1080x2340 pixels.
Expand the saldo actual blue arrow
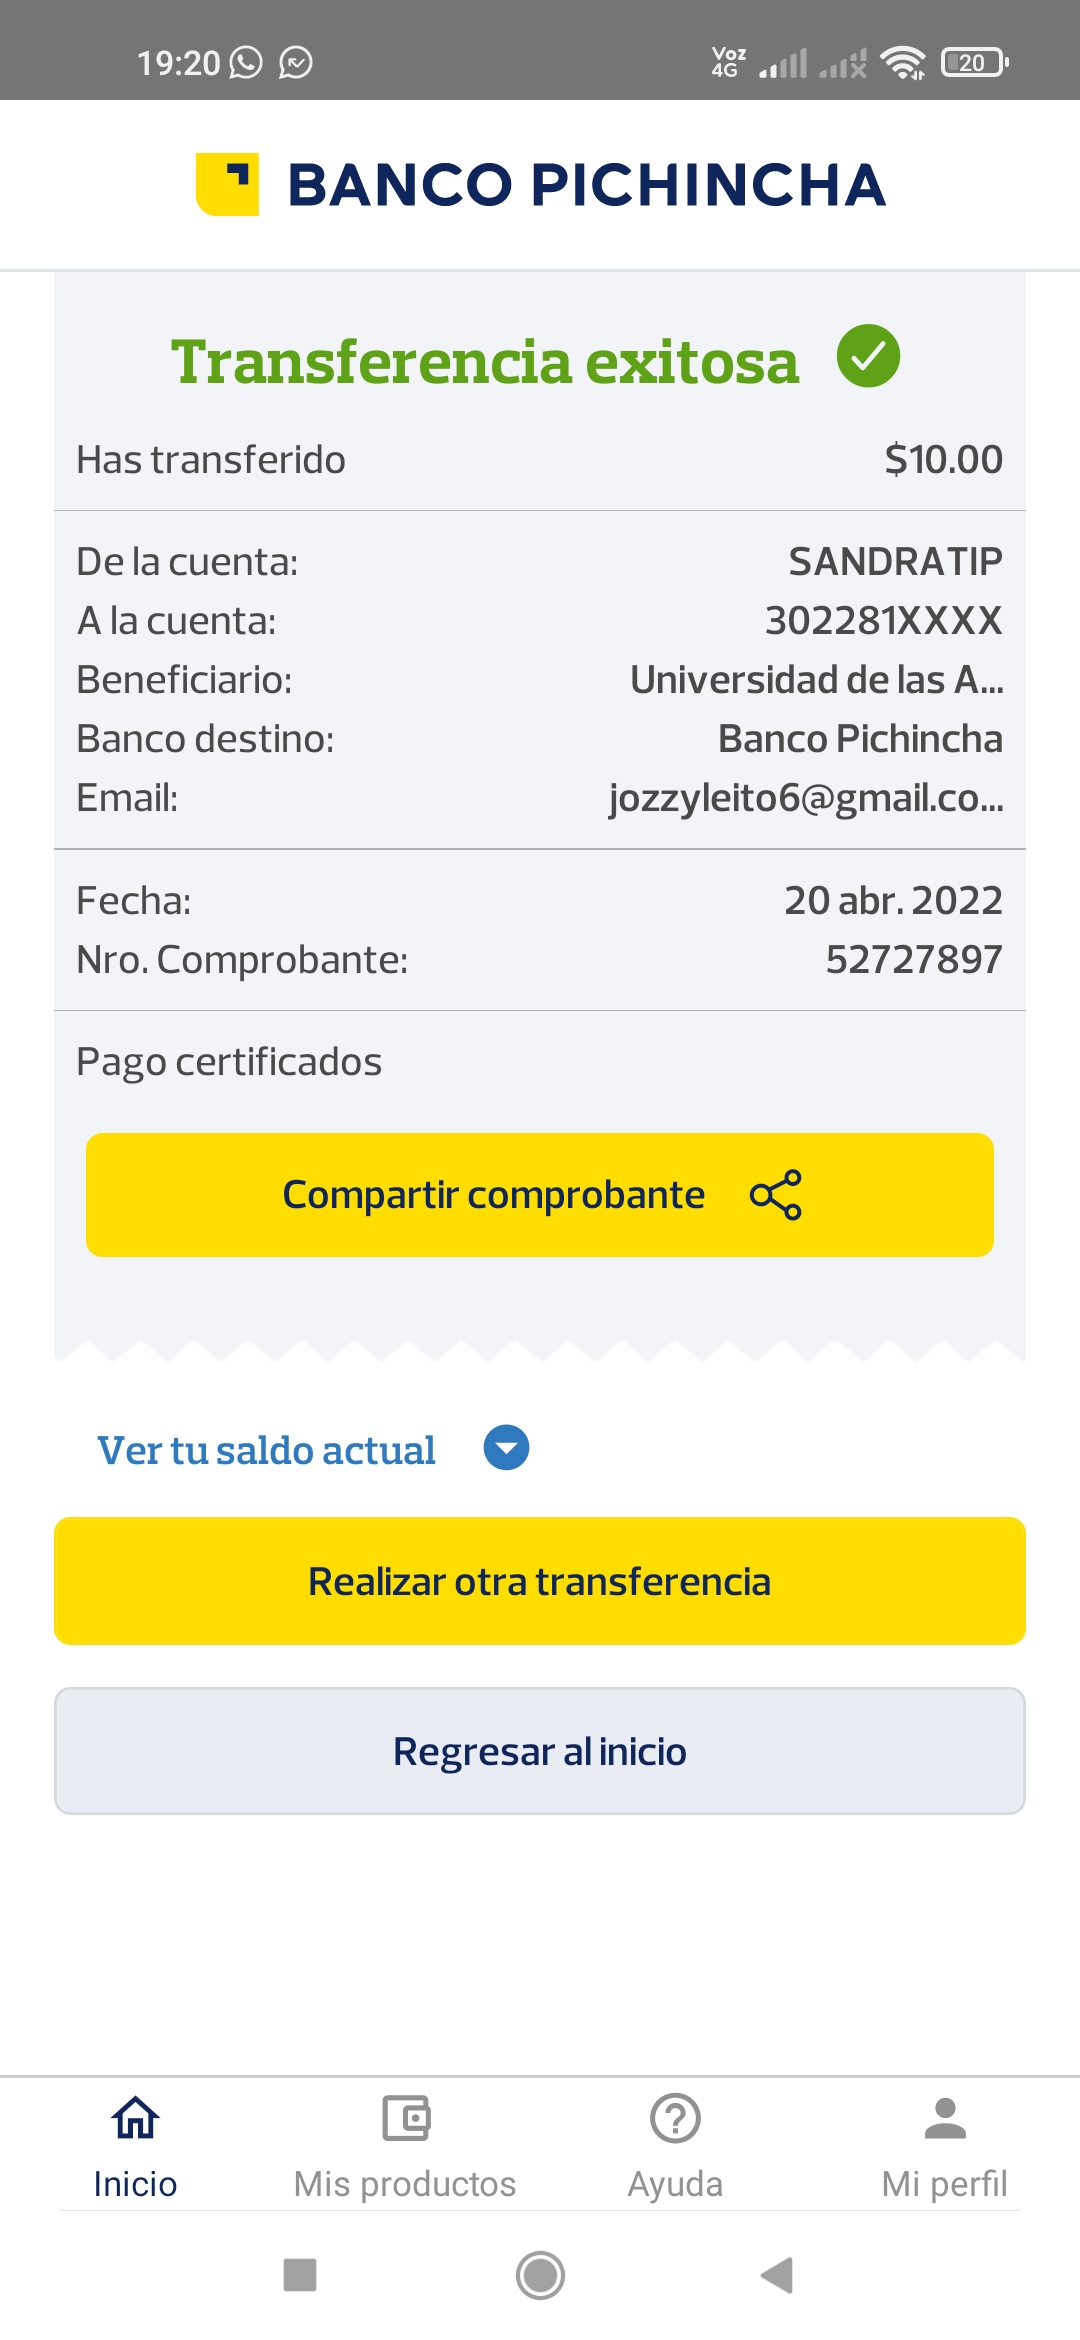pyautogui.click(x=506, y=1448)
